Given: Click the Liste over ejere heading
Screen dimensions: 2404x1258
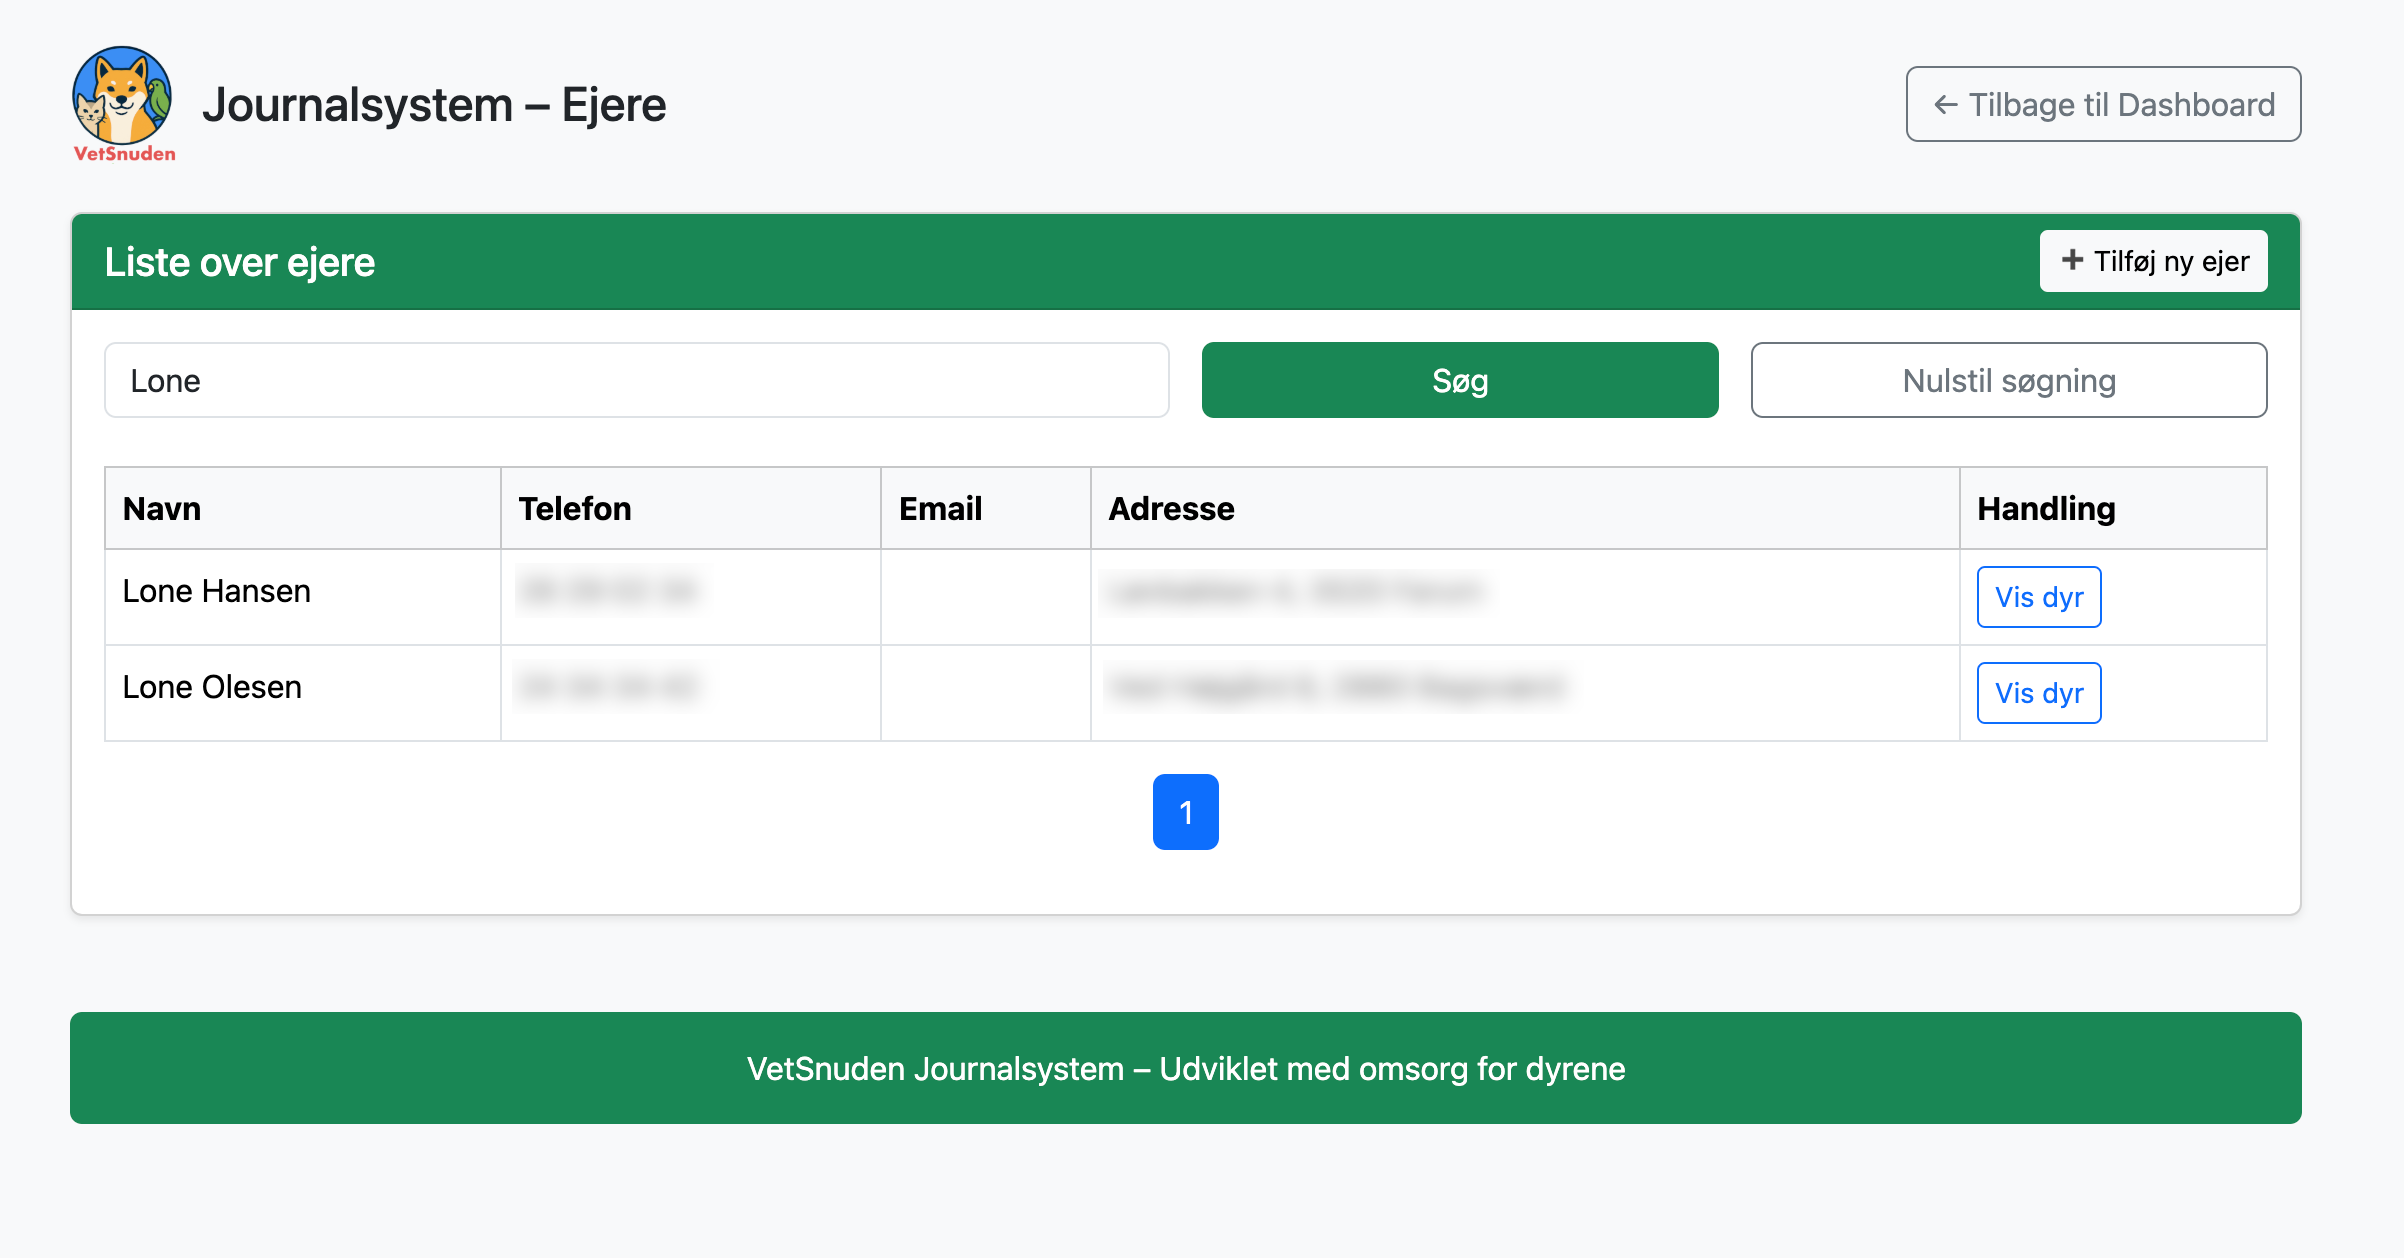Looking at the screenshot, I should pos(240,262).
